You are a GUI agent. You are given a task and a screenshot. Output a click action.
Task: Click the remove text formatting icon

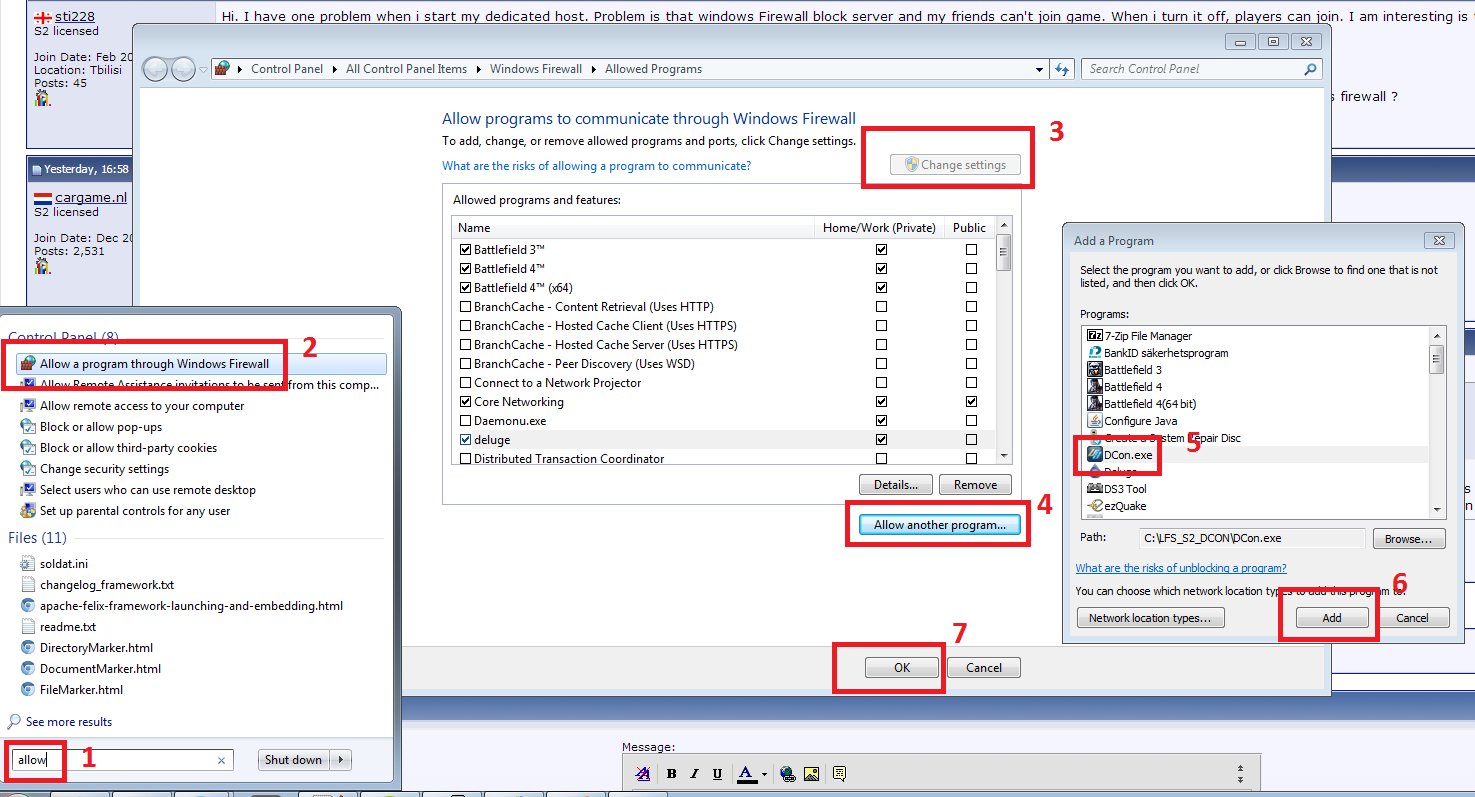pos(645,773)
